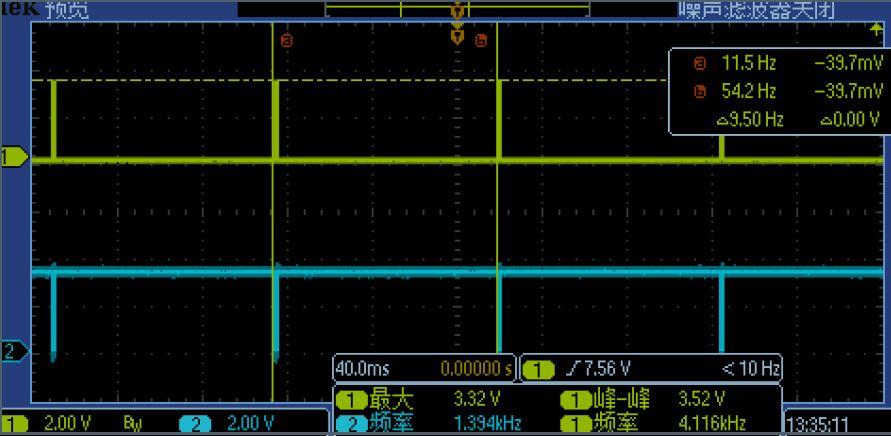The width and height of the screenshot is (891, 436).
Task: Click the 7.56 V trigger level value
Action: (605, 370)
